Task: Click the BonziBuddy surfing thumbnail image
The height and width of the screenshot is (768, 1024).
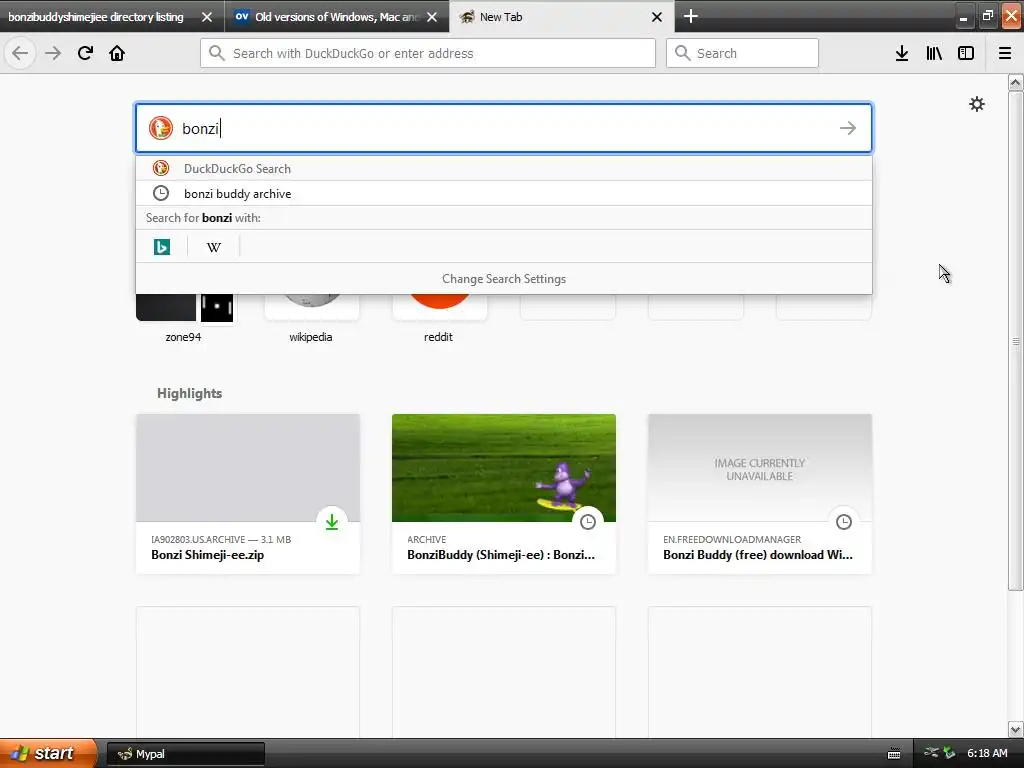Action: pos(504,468)
